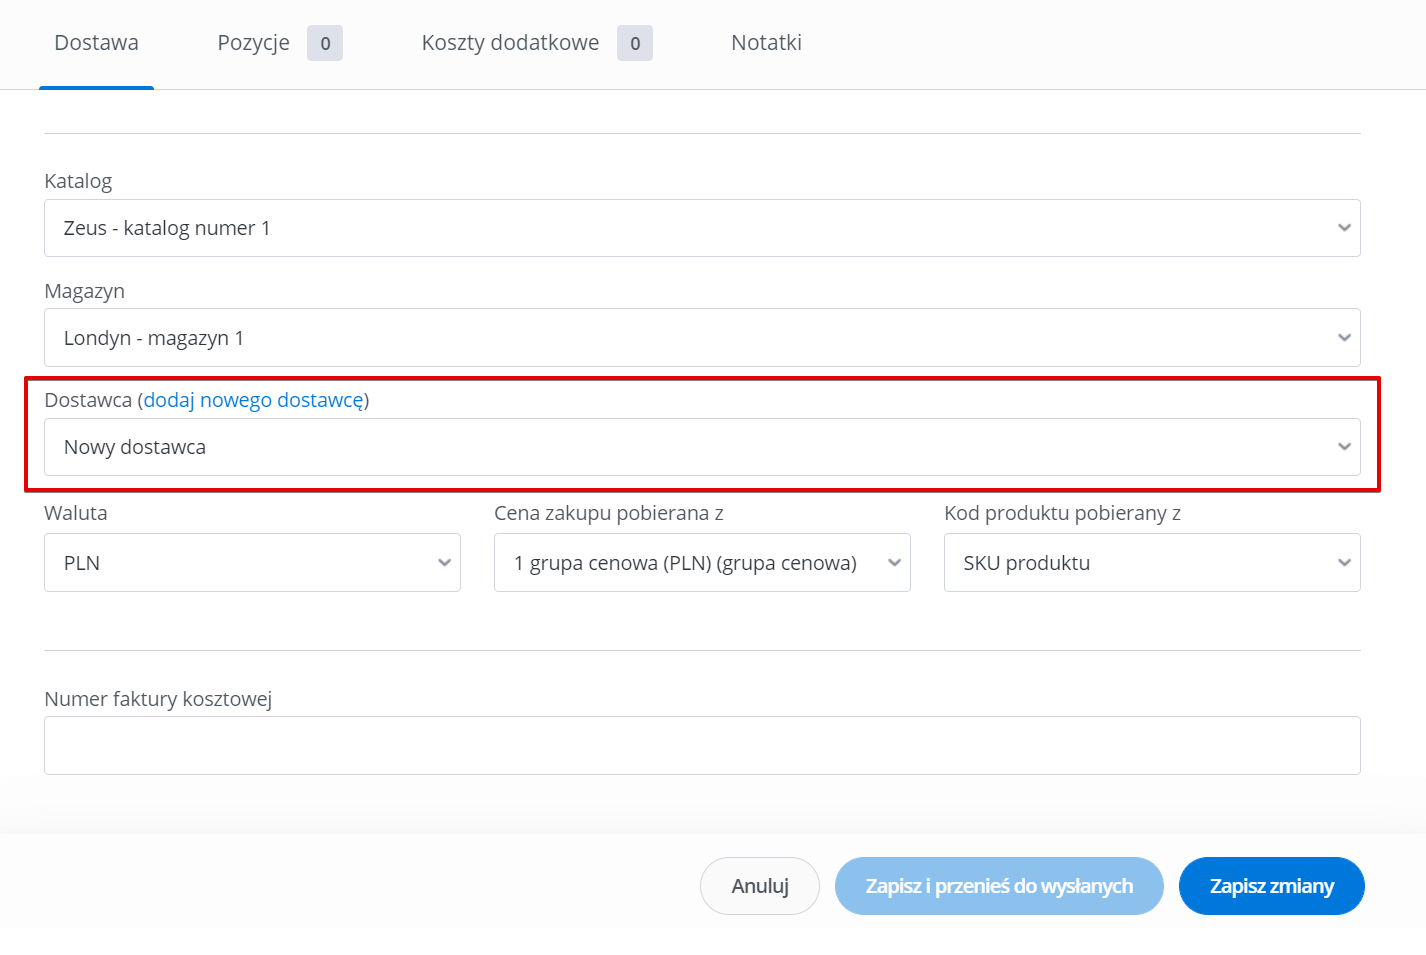The width and height of the screenshot is (1426, 955).
Task: Open the Pozycje tab
Action: click(253, 43)
